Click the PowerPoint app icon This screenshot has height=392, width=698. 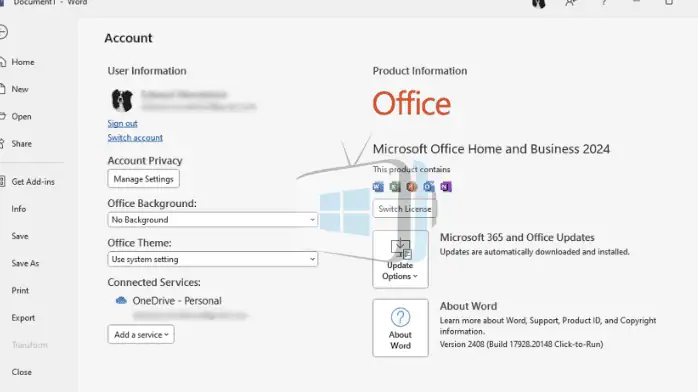[412, 186]
